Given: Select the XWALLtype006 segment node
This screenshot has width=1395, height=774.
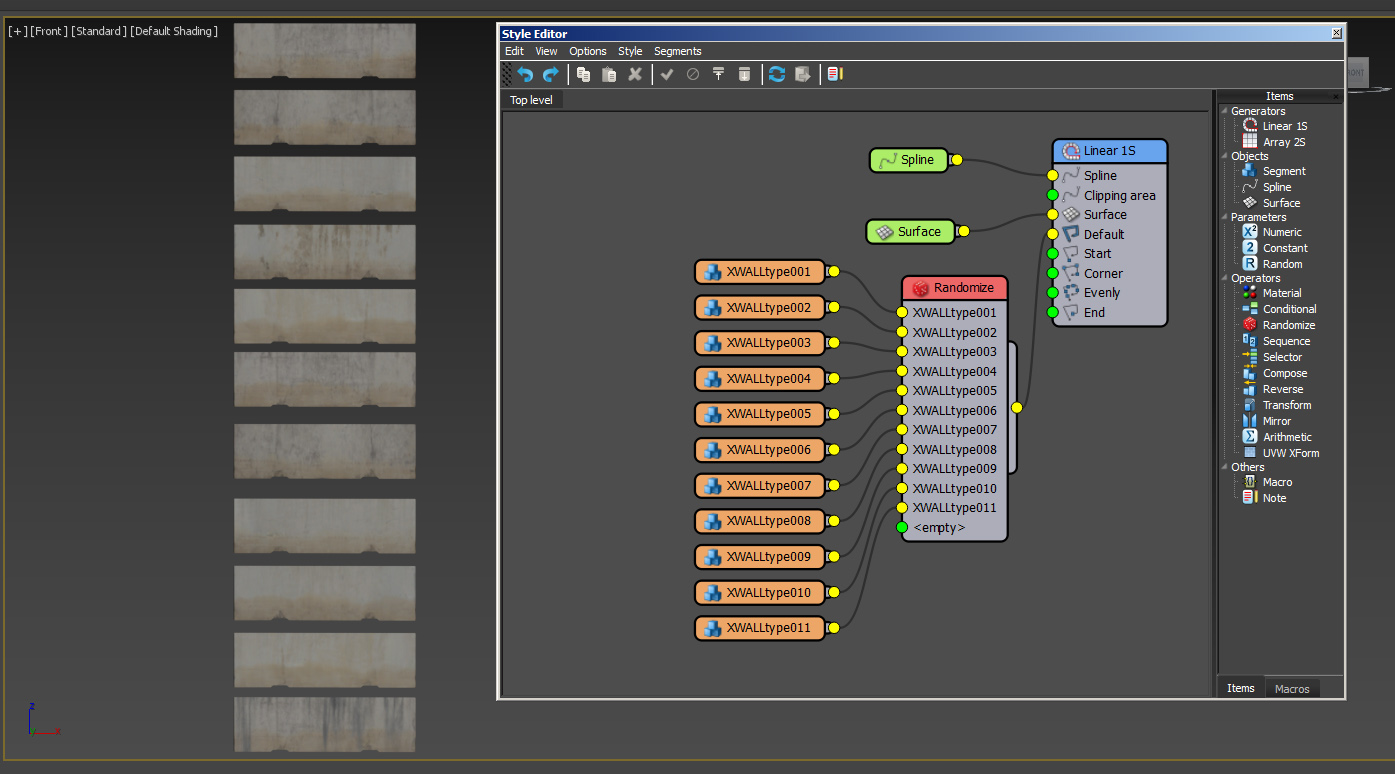Looking at the screenshot, I should tap(760, 450).
